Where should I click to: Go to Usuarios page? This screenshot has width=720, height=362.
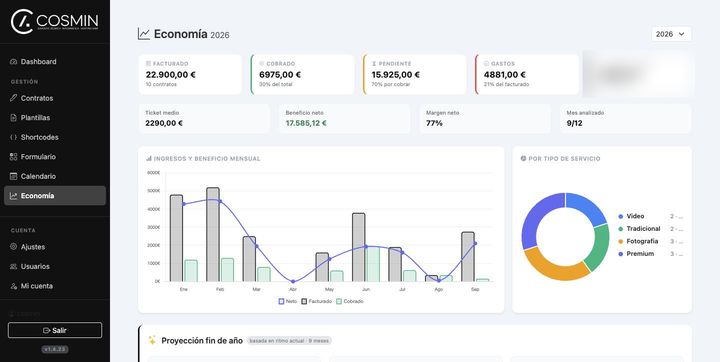[55, 266]
